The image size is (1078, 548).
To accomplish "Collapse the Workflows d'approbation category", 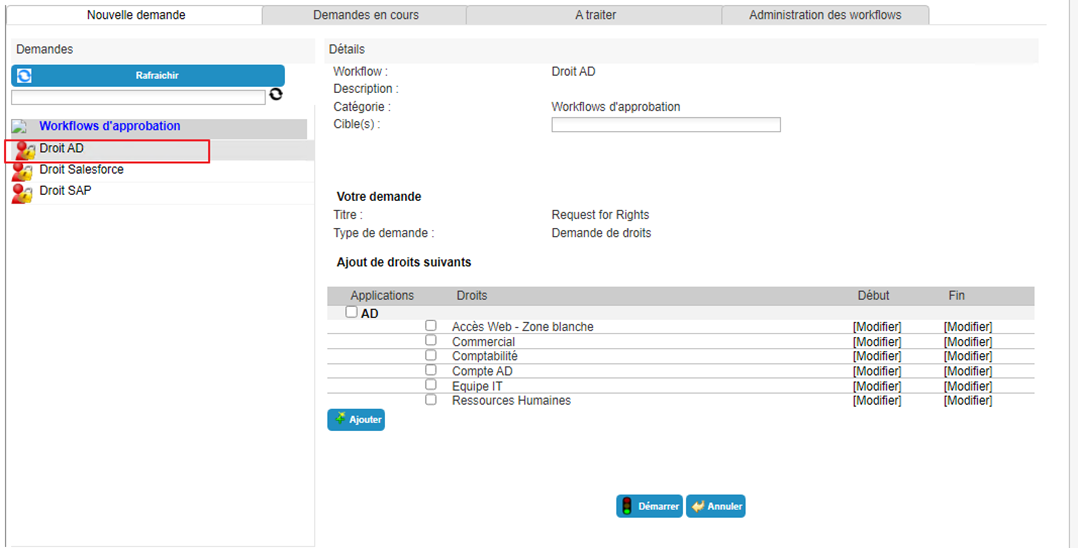I will [19, 127].
